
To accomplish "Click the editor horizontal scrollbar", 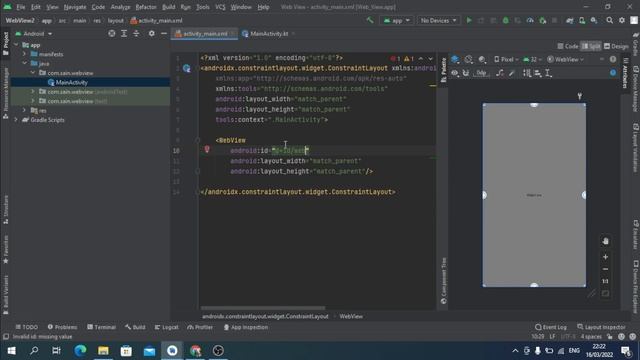I will point(263,308).
